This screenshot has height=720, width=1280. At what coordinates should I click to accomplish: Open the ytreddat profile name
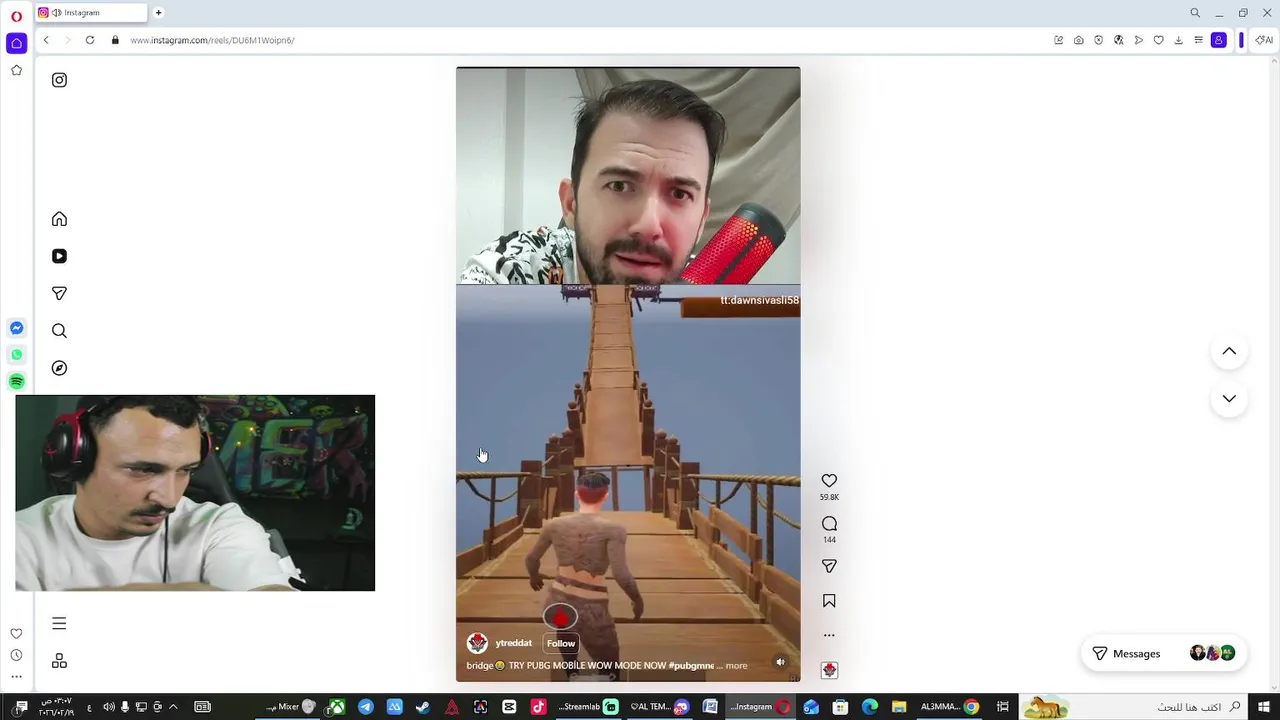coord(514,643)
